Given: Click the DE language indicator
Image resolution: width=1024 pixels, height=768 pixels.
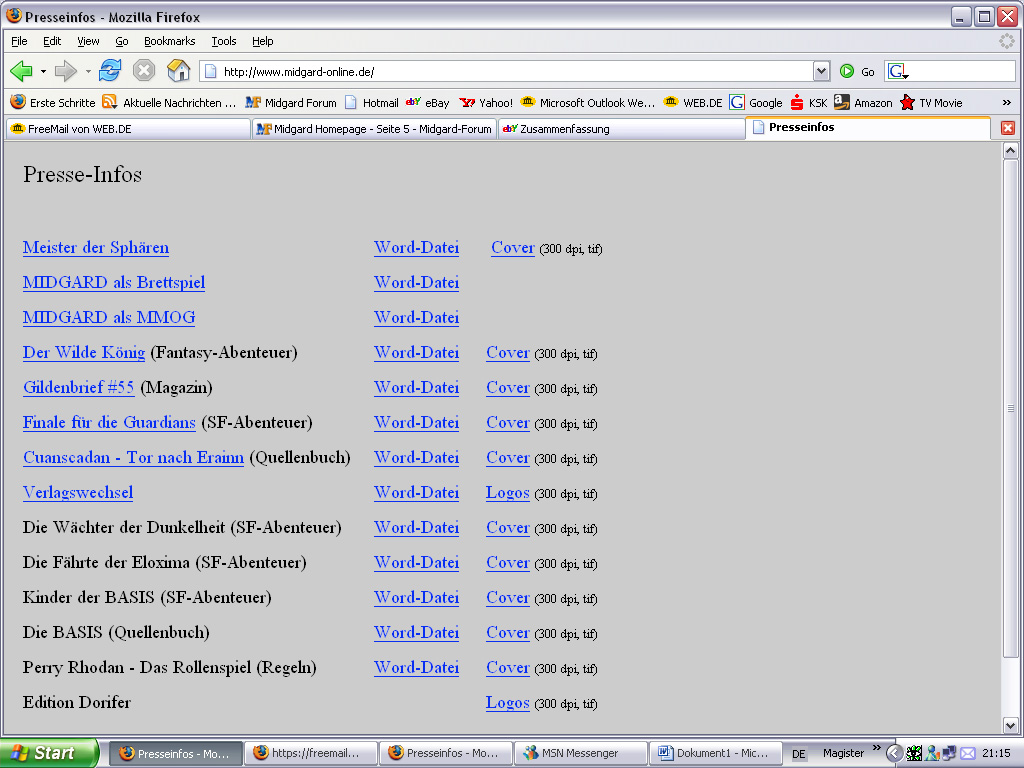Looking at the screenshot, I should pyautogui.click(x=798, y=754).
